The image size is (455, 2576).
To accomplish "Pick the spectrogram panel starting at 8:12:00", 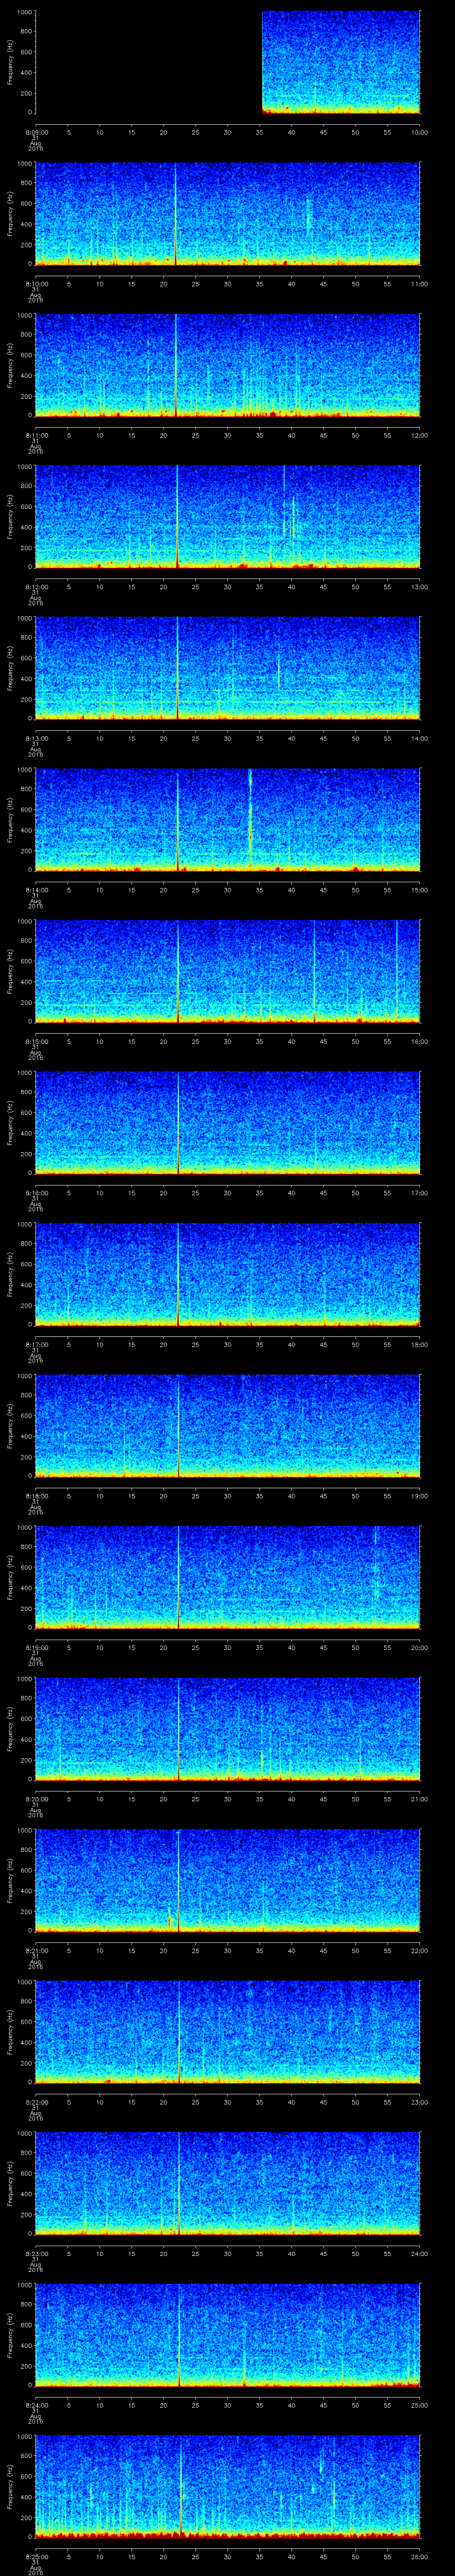I will coord(228,517).
